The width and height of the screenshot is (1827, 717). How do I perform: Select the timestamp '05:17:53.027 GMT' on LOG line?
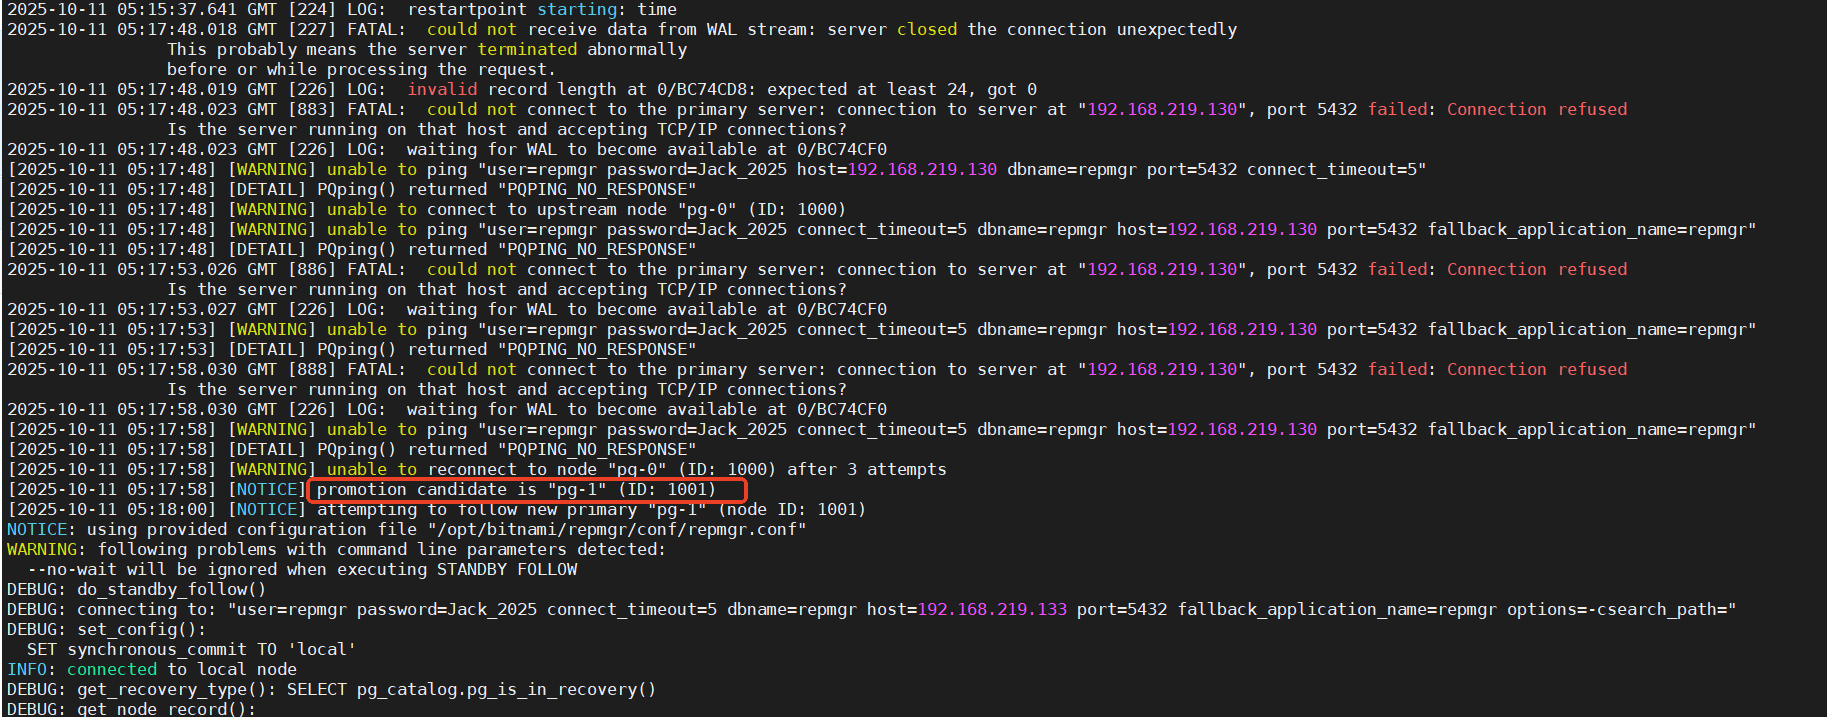[x=197, y=309]
